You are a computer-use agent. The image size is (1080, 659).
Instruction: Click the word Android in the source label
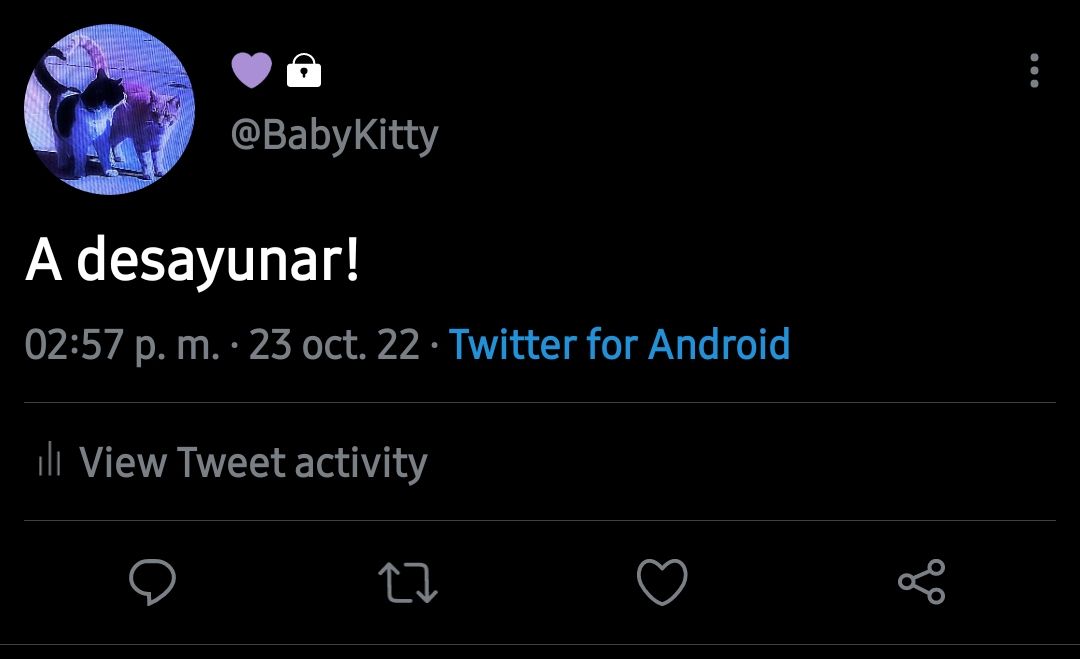pos(719,344)
